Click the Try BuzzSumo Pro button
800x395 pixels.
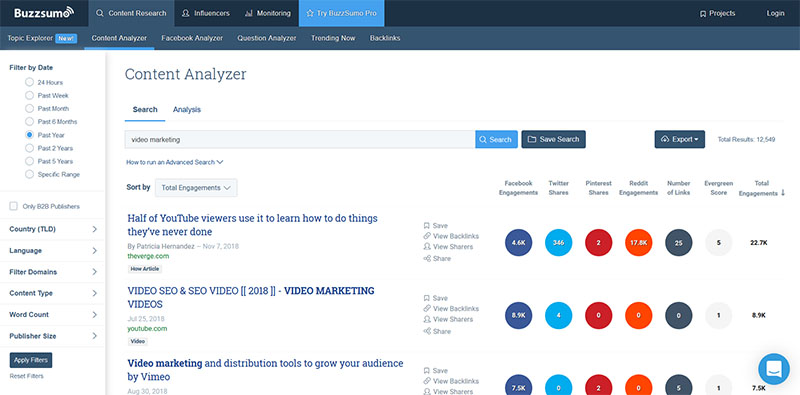[x=341, y=13]
